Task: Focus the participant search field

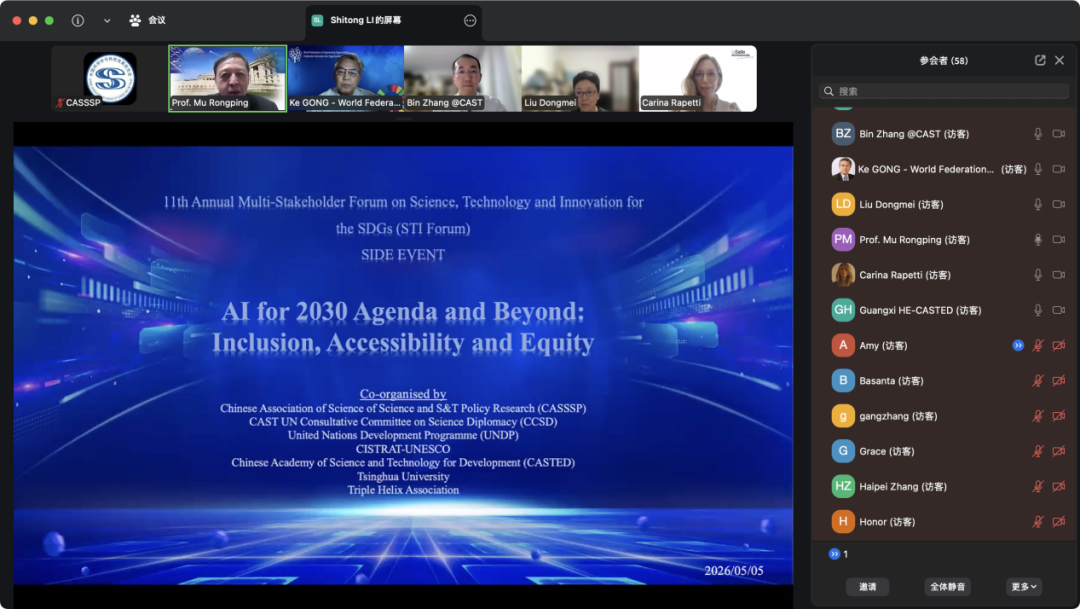Action: pos(944,91)
